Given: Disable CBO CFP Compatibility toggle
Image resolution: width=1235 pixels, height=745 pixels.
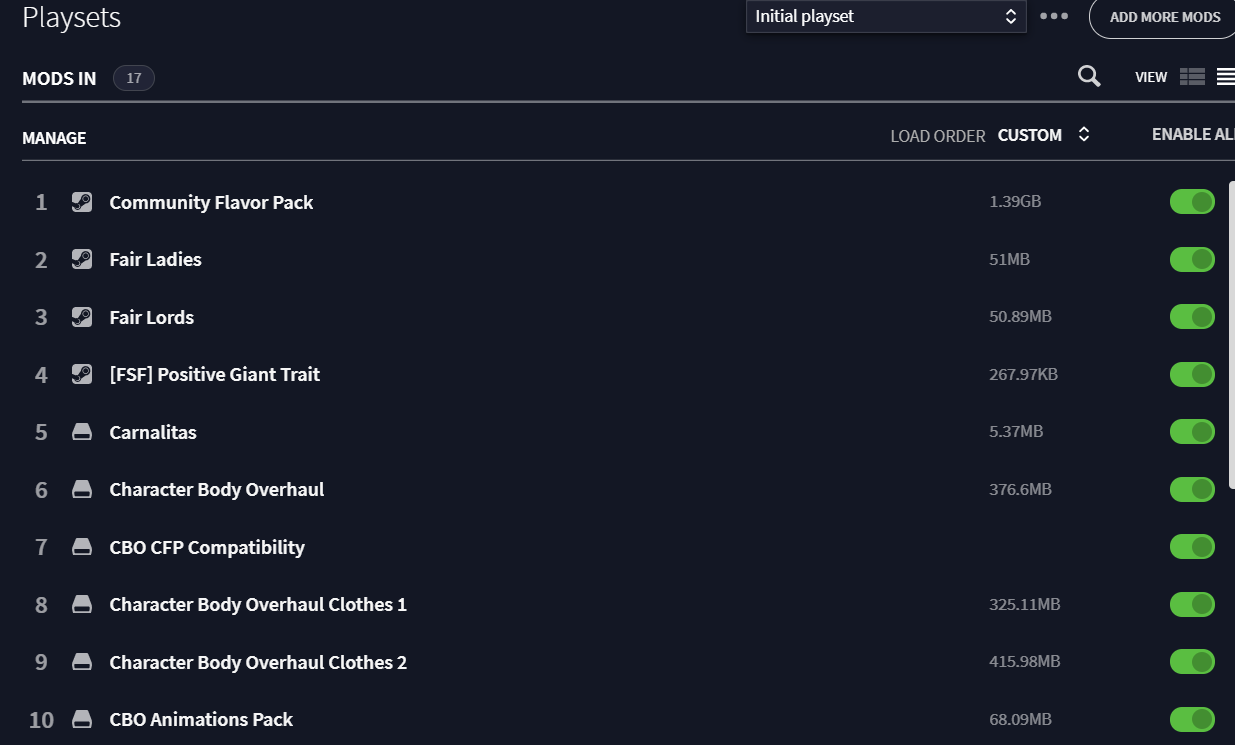Looking at the screenshot, I should point(1192,547).
